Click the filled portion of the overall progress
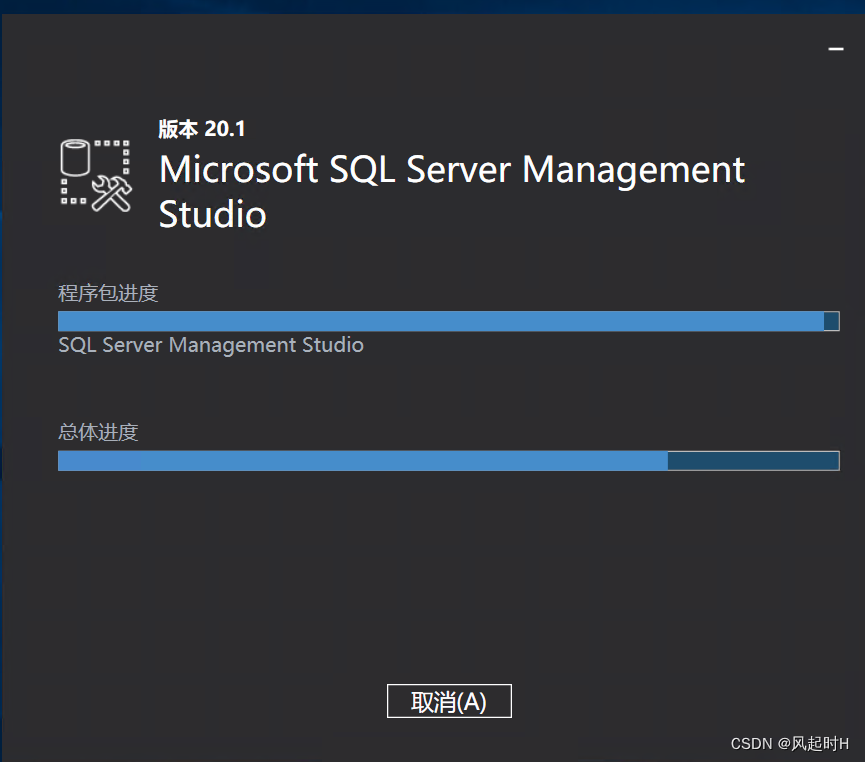Viewport: 865px width, 762px height. [x=360, y=461]
